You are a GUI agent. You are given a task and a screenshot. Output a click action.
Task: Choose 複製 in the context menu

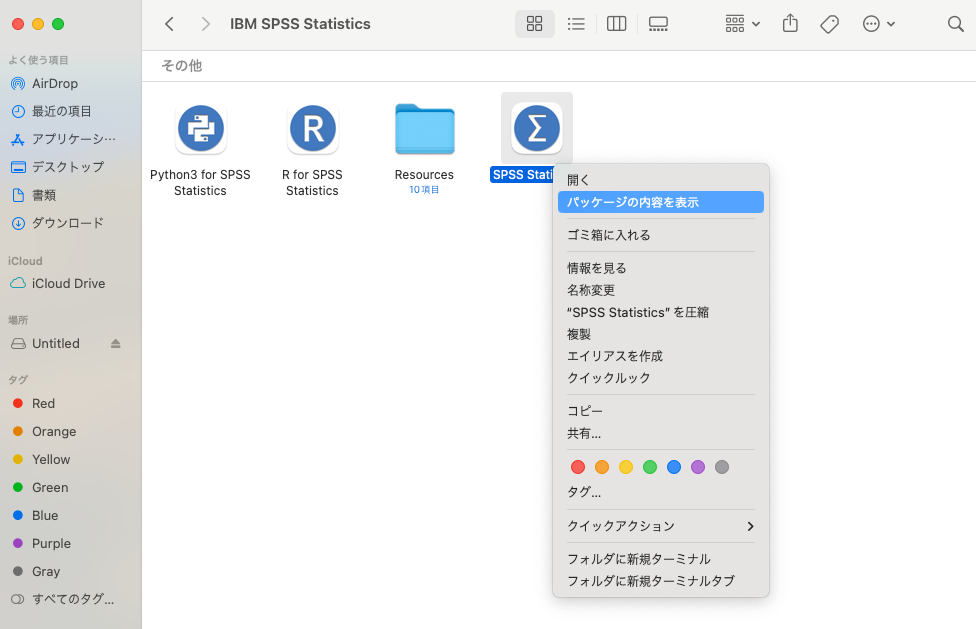click(x=661, y=334)
